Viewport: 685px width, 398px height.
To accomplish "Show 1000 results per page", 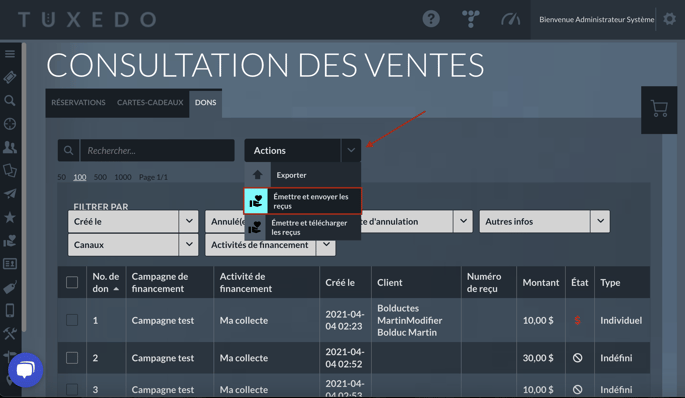I will point(123,177).
